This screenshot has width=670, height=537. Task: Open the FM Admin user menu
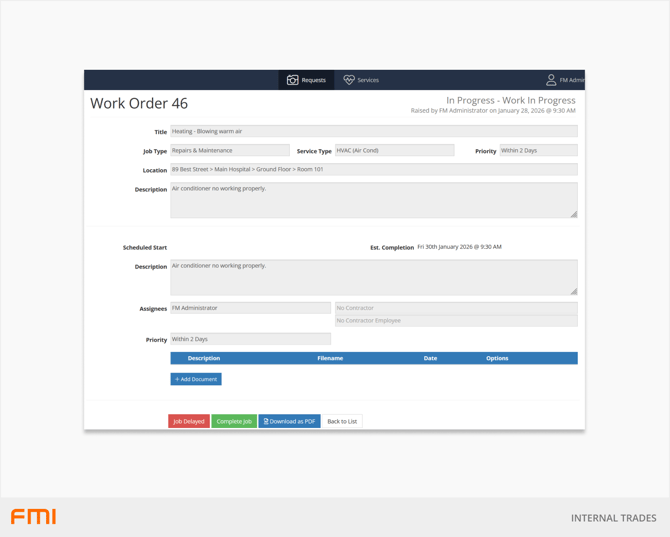click(565, 80)
